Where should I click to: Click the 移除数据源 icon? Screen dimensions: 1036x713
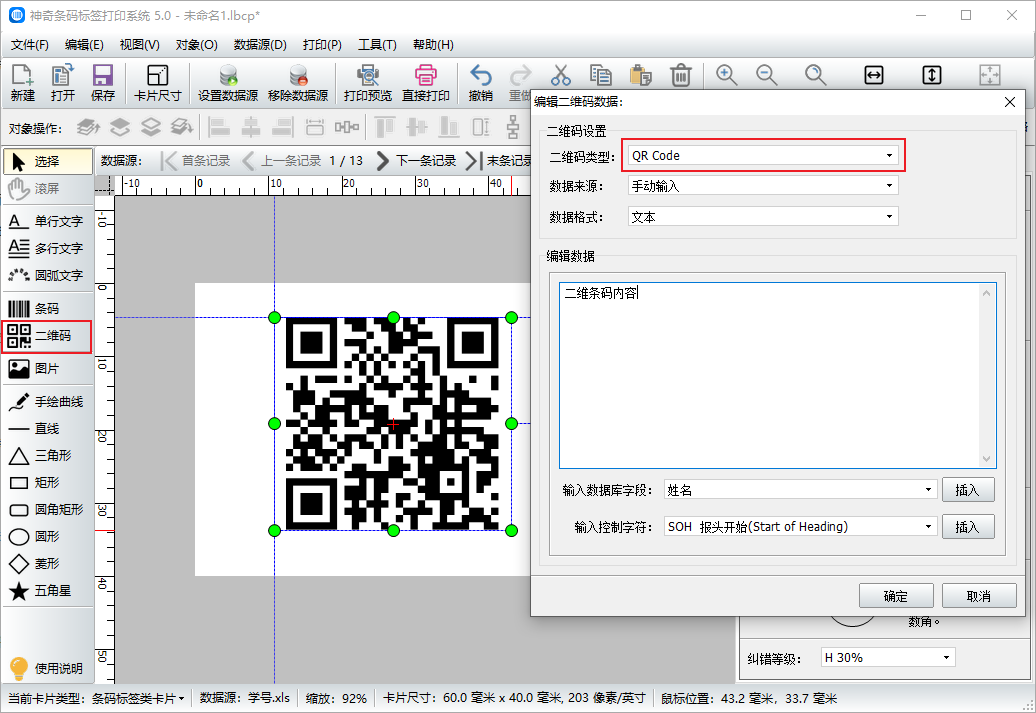click(298, 83)
